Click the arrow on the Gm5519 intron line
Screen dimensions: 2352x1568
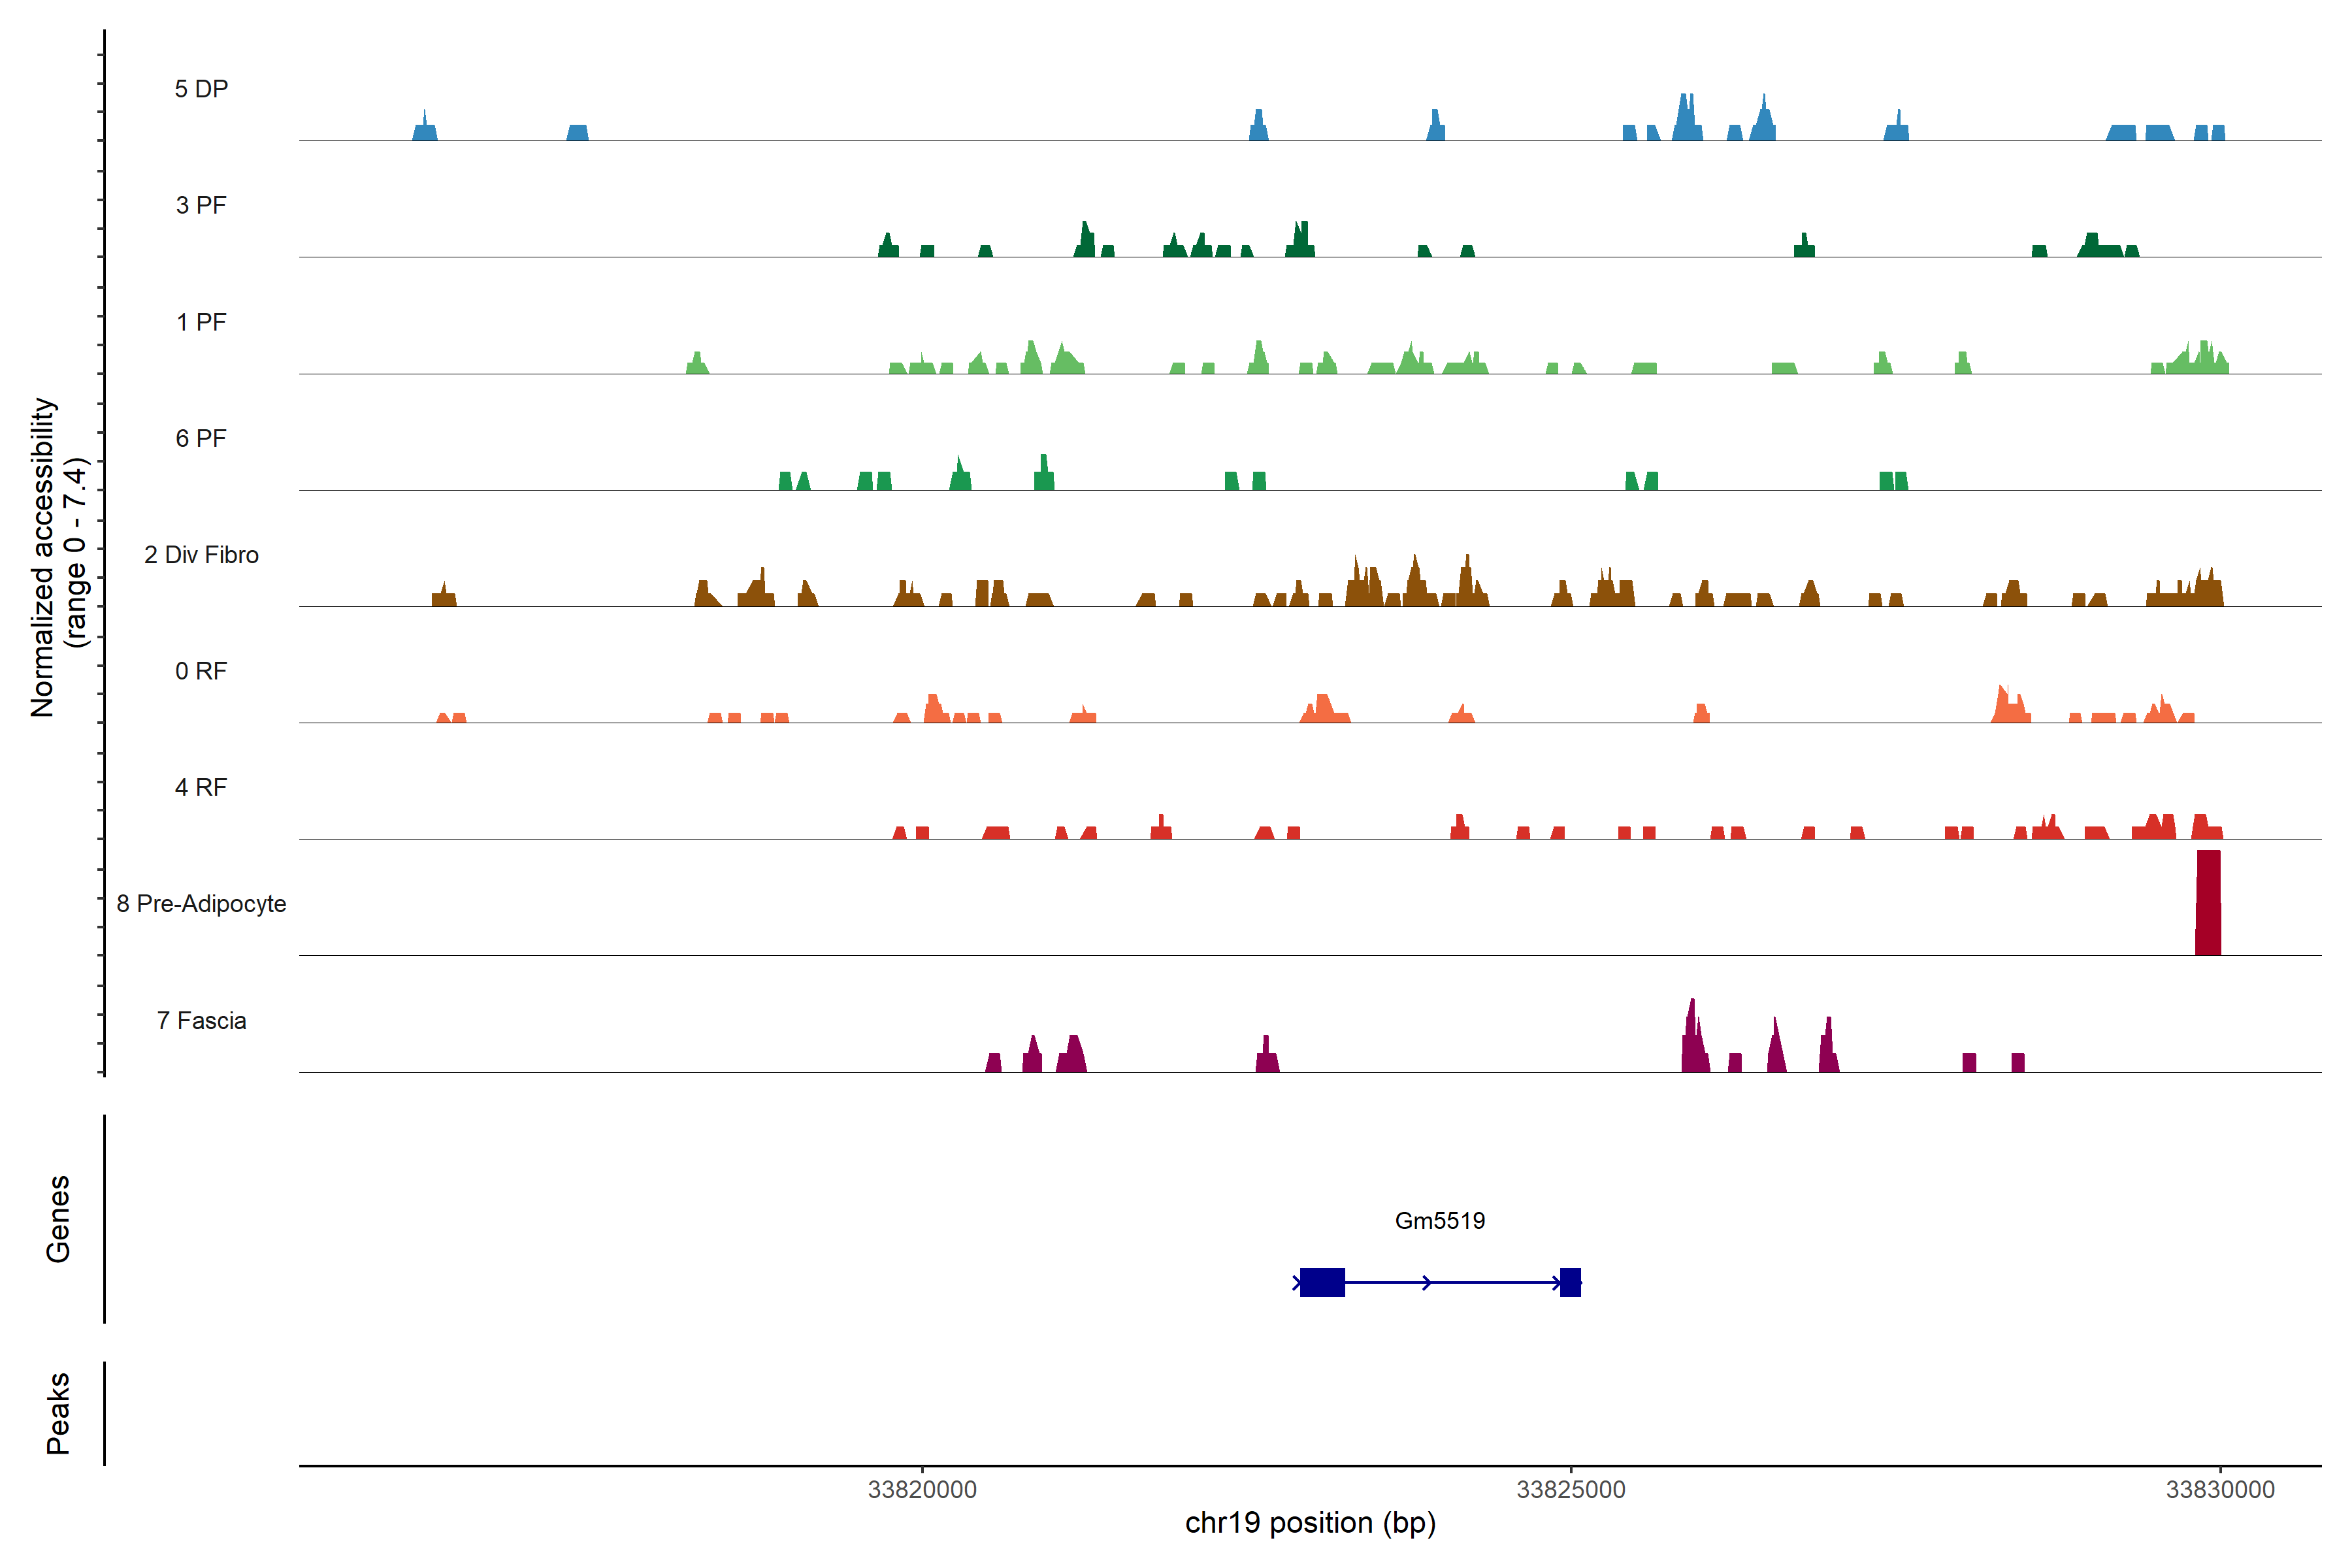click(1427, 1282)
